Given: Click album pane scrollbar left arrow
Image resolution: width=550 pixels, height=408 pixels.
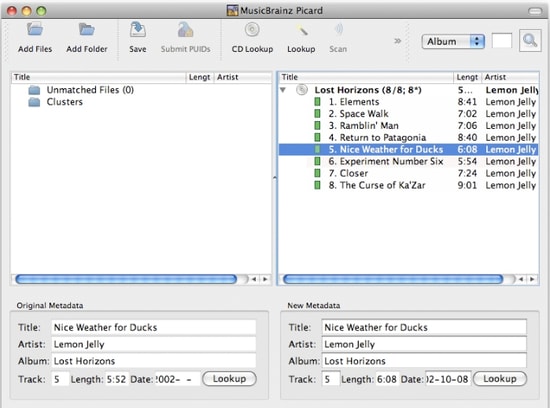Looking at the screenshot, I should (521, 279).
